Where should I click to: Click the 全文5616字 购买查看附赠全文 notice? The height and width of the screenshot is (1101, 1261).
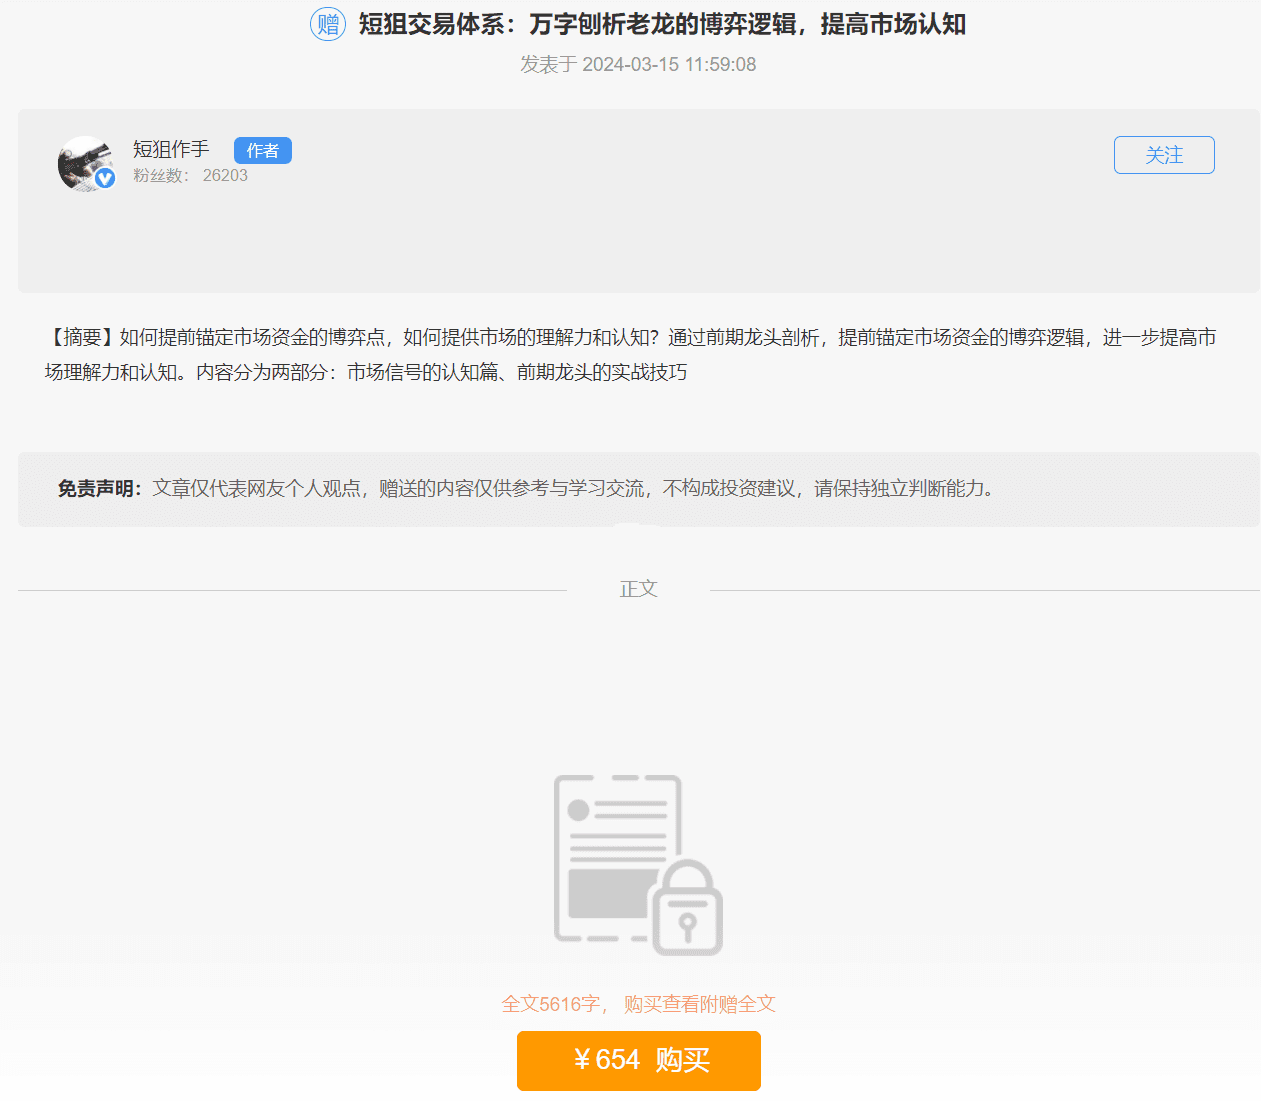click(x=639, y=1004)
